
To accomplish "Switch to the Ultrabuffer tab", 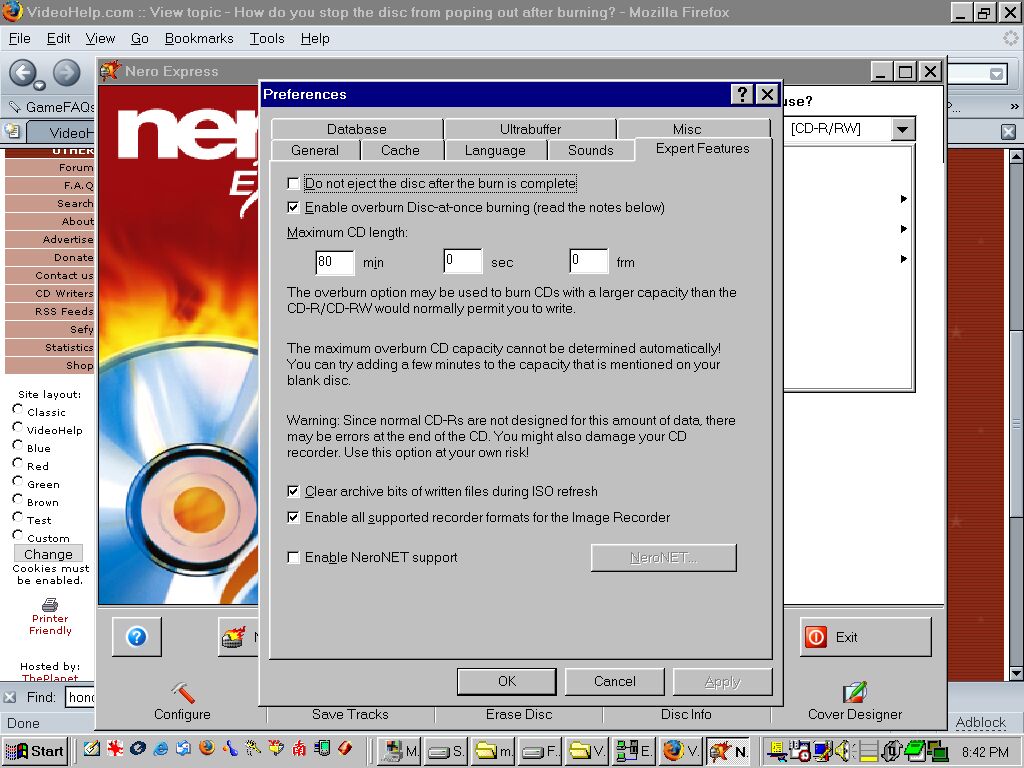I will tap(530, 129).
